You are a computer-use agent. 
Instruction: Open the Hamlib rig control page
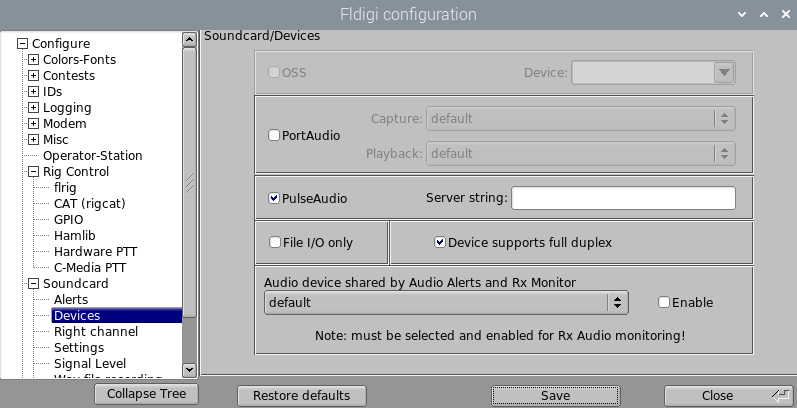coord(74,236)
